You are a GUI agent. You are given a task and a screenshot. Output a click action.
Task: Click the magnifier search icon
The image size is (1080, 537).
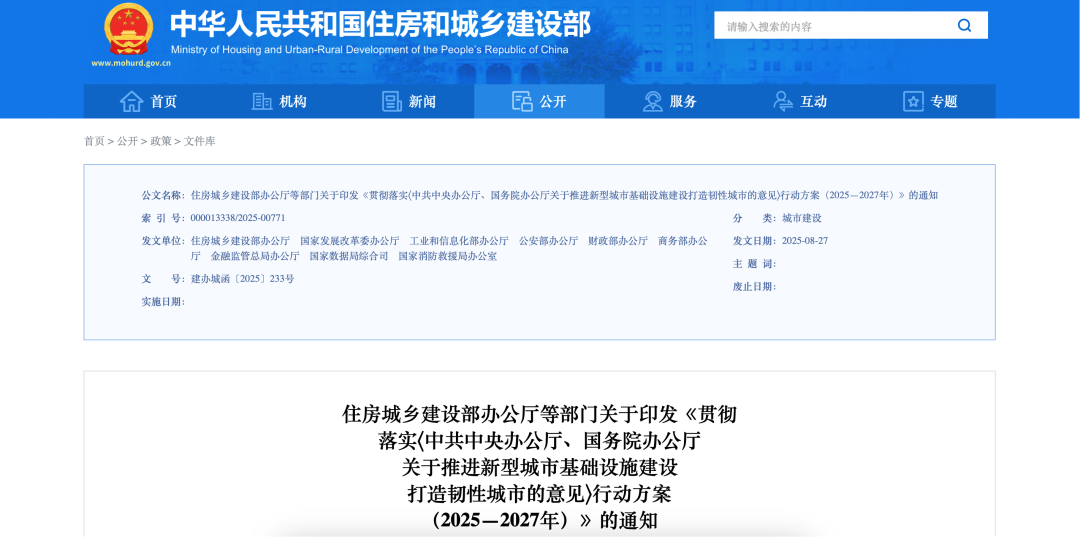(964, 26)
